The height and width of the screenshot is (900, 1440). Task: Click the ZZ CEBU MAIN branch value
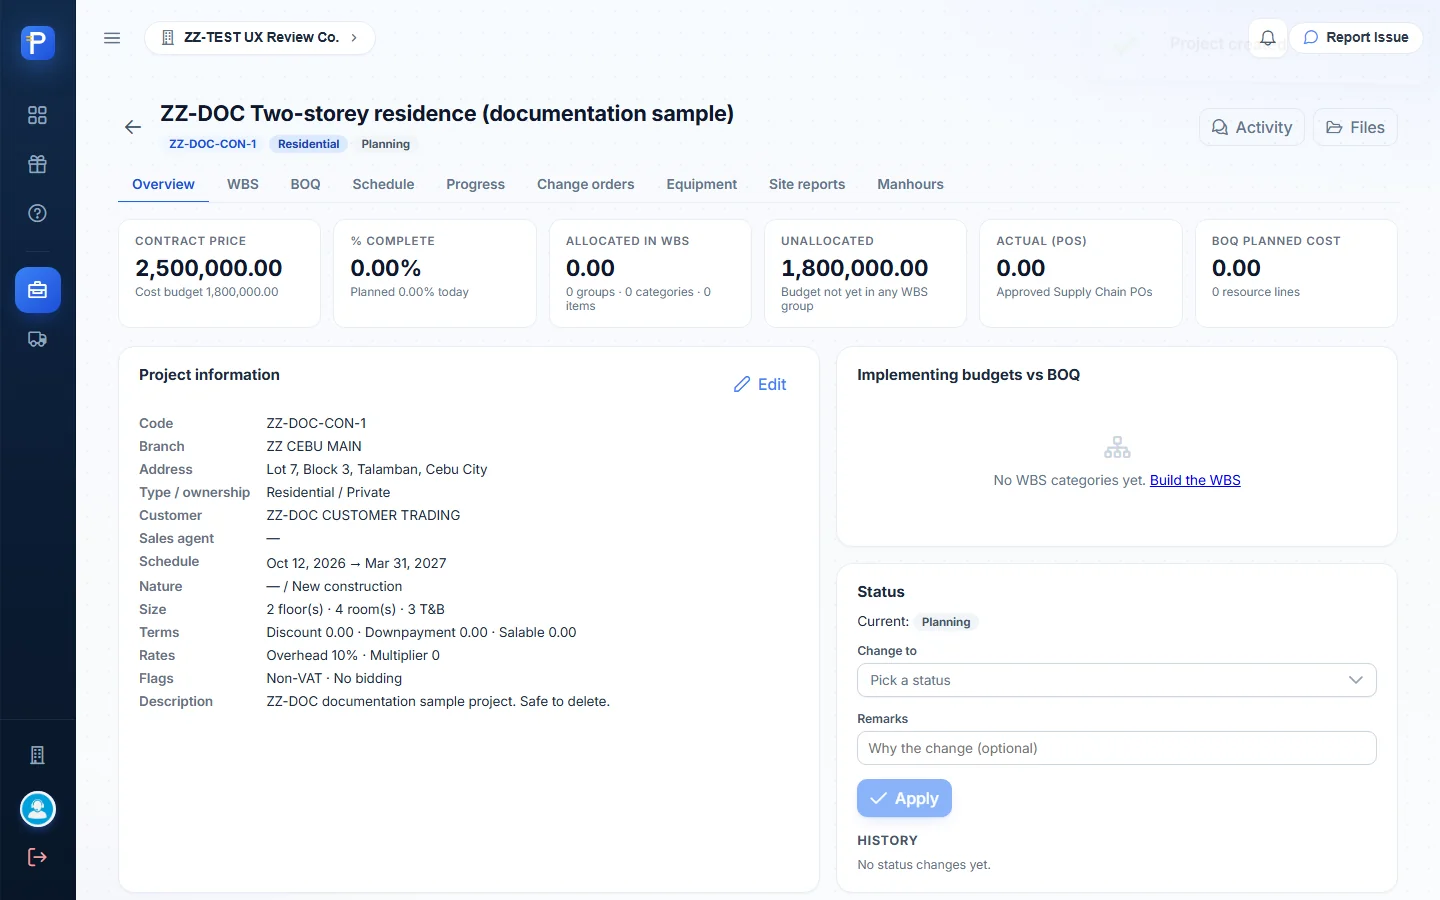pyautogui.click(x=314, y=446)
